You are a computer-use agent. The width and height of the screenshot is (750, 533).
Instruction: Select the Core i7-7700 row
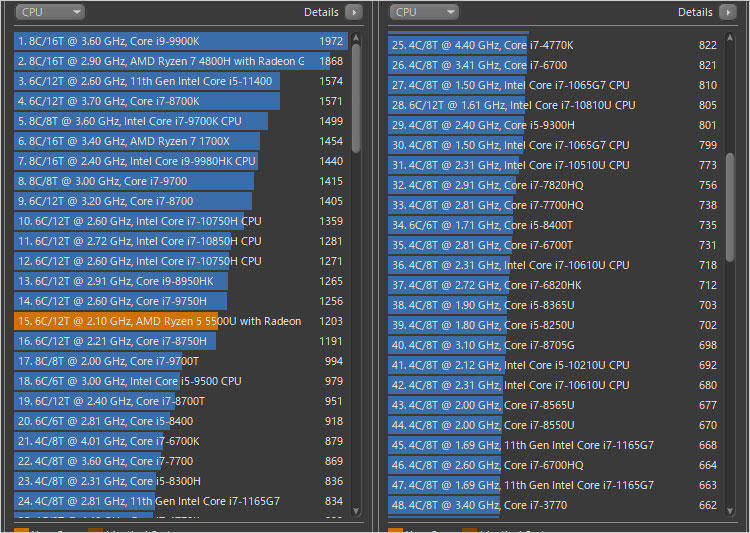[181, 461]
